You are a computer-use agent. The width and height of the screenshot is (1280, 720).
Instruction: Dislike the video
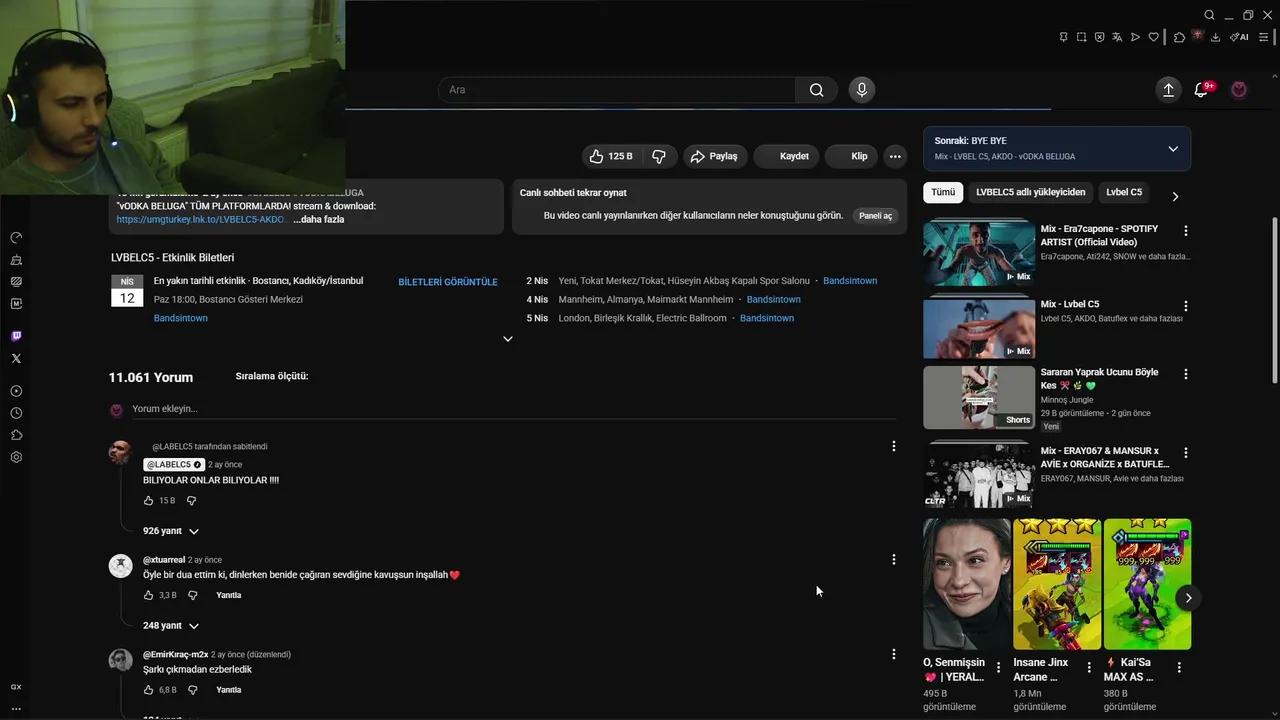659,156
